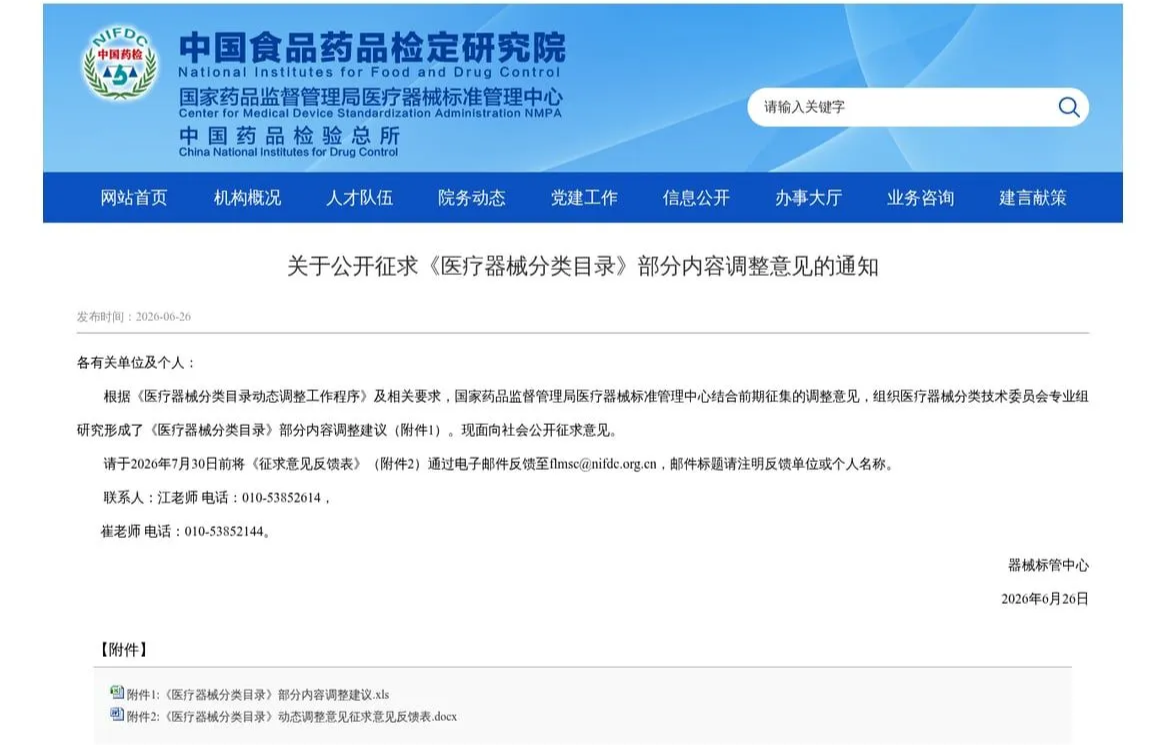The image size is (1166, 745).
Task: Click the 【附件】 heading
Action: (123, 650)
